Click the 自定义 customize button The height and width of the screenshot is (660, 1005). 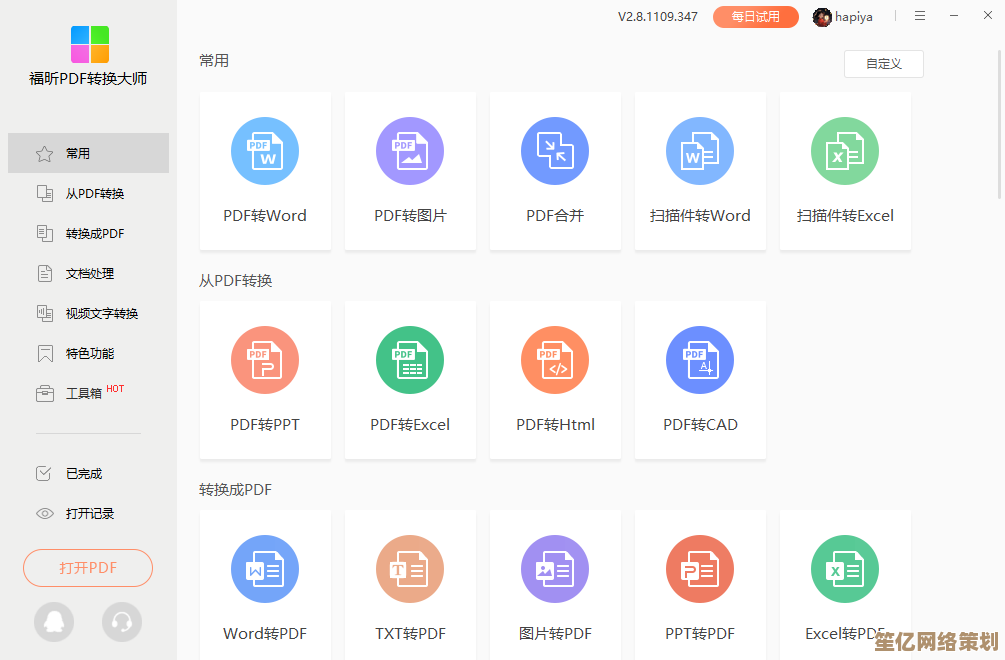[883, 64]
